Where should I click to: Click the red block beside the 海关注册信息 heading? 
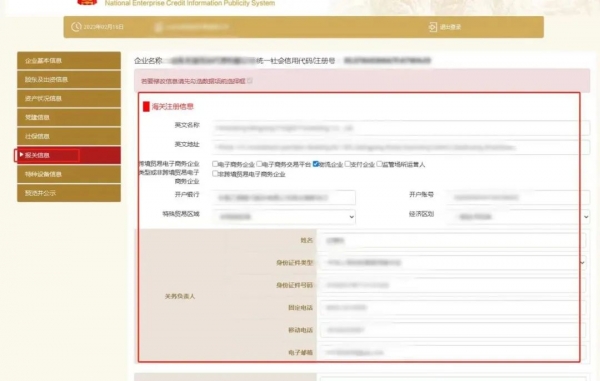tap(146, 106)
